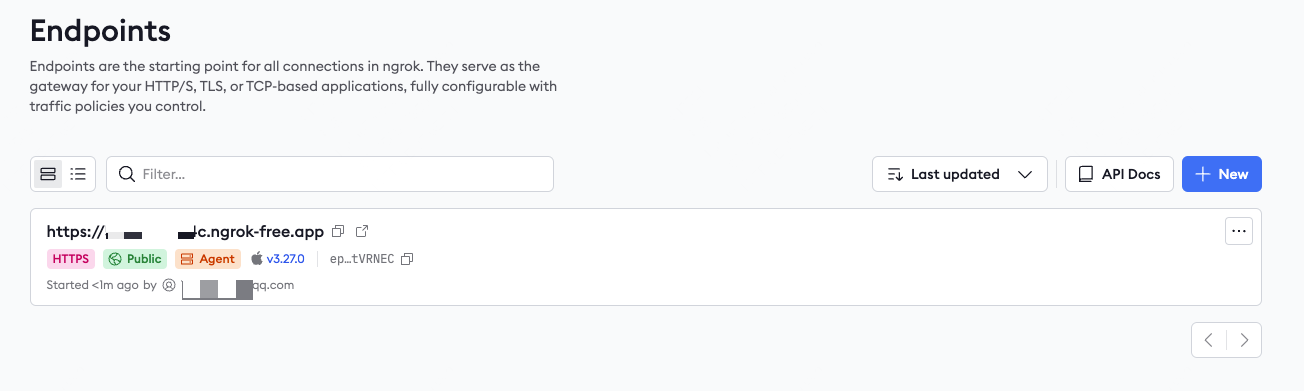Screen dimensions: 1304x391
Task: Switch to card view layout
Action: tap(48, 174)
